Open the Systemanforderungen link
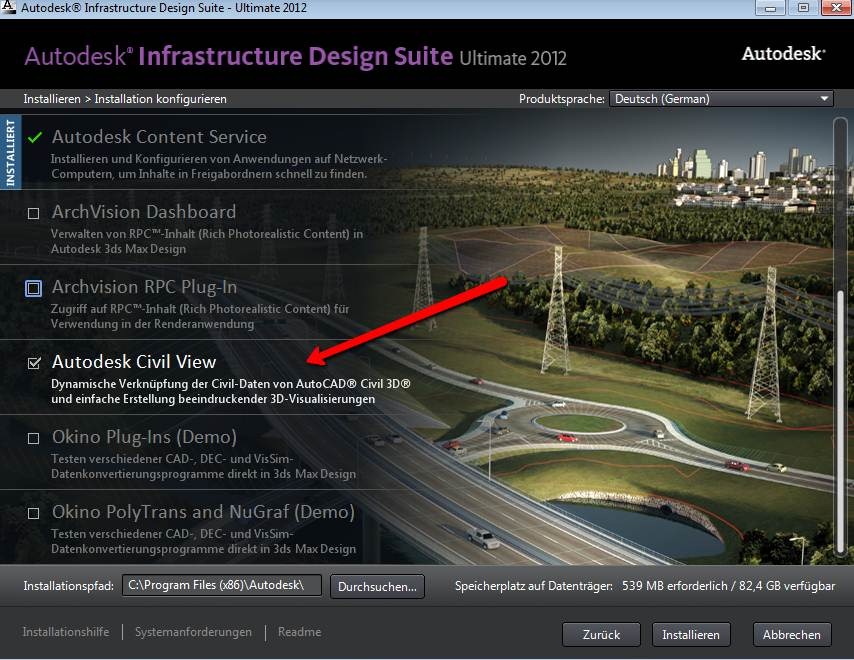 coord(193,632)
